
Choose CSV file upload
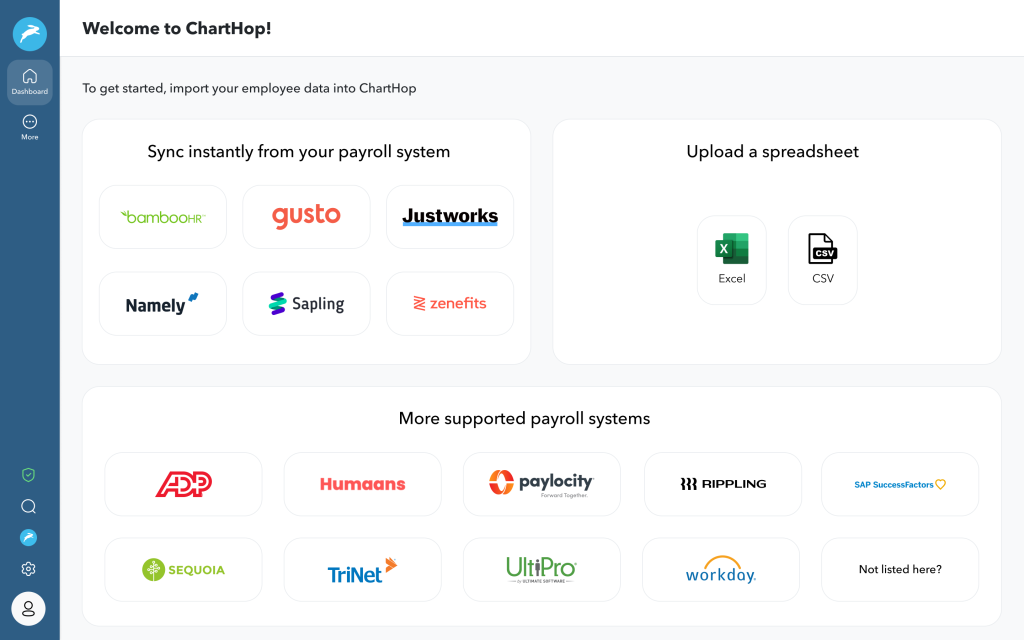pos(823,260)
